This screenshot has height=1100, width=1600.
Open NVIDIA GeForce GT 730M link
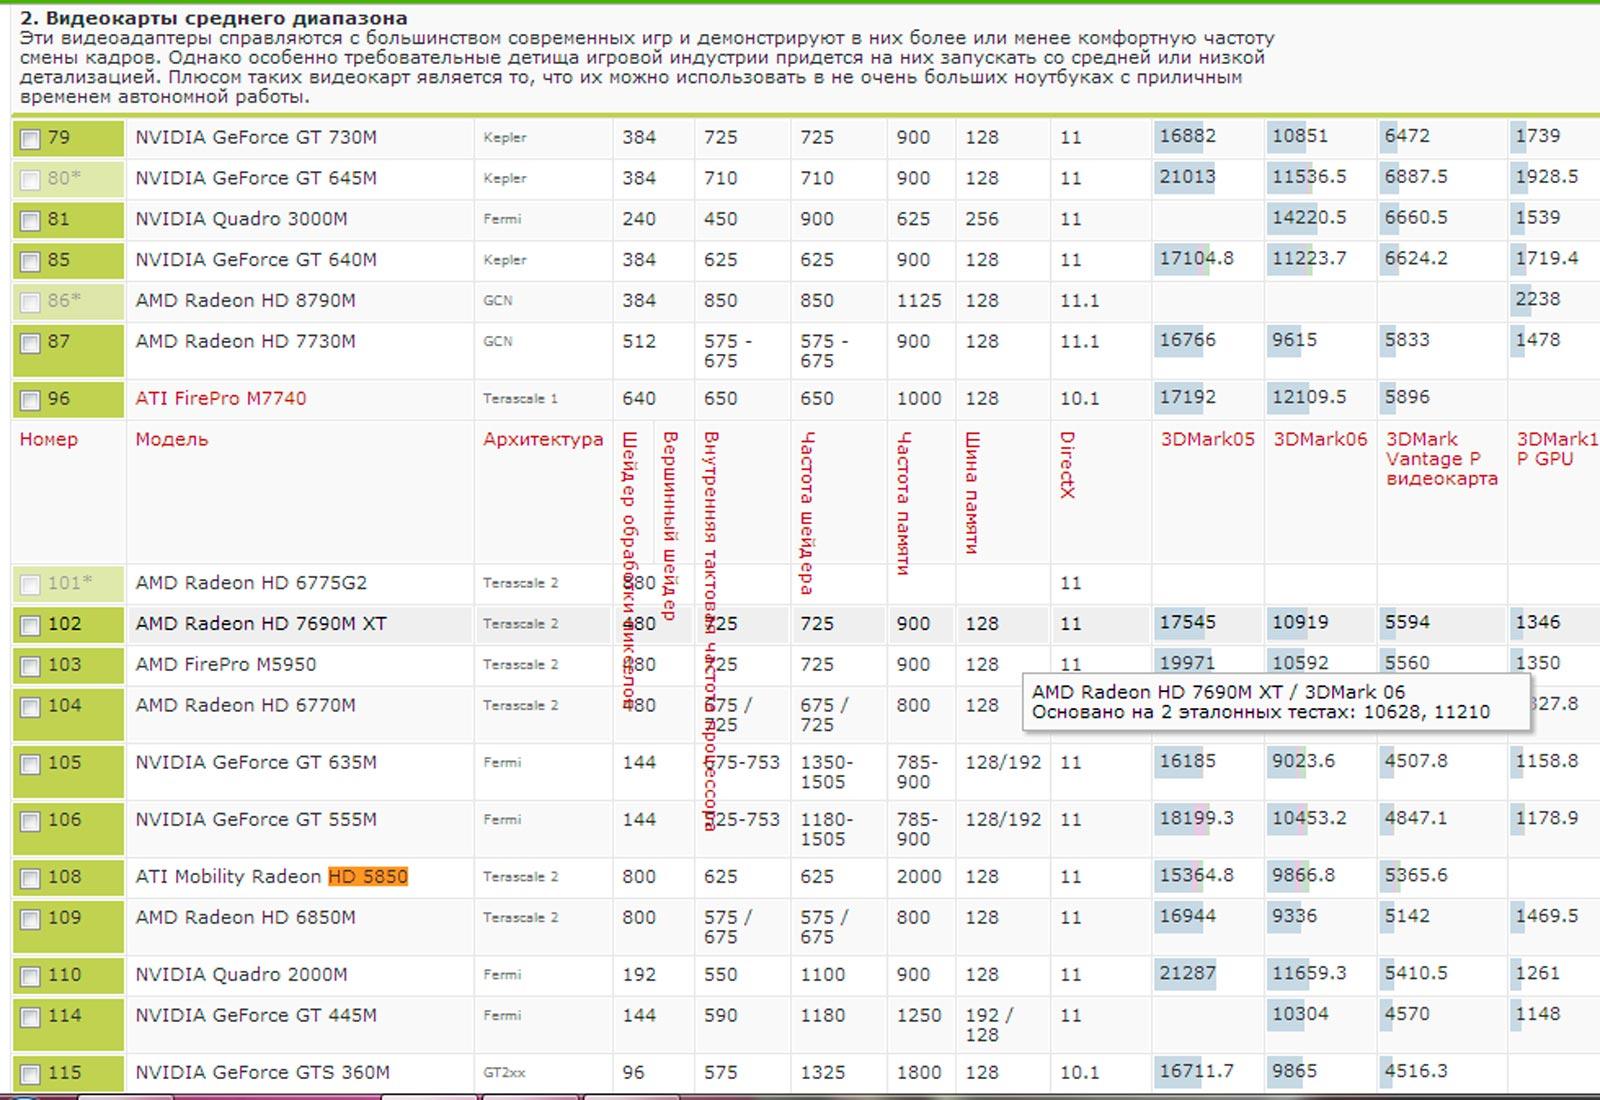pos(256,137)
